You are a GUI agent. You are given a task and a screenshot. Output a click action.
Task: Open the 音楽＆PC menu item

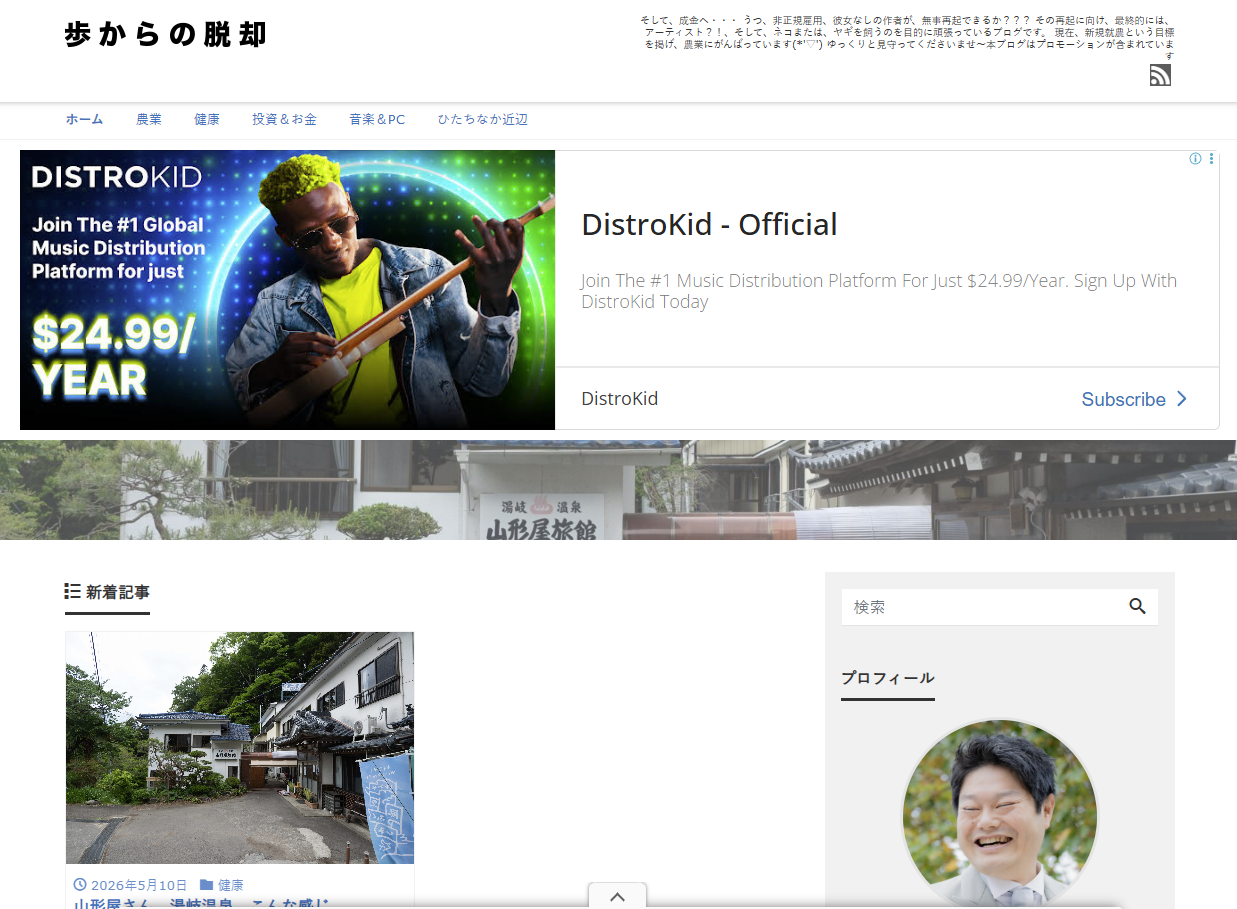point(377,119)
